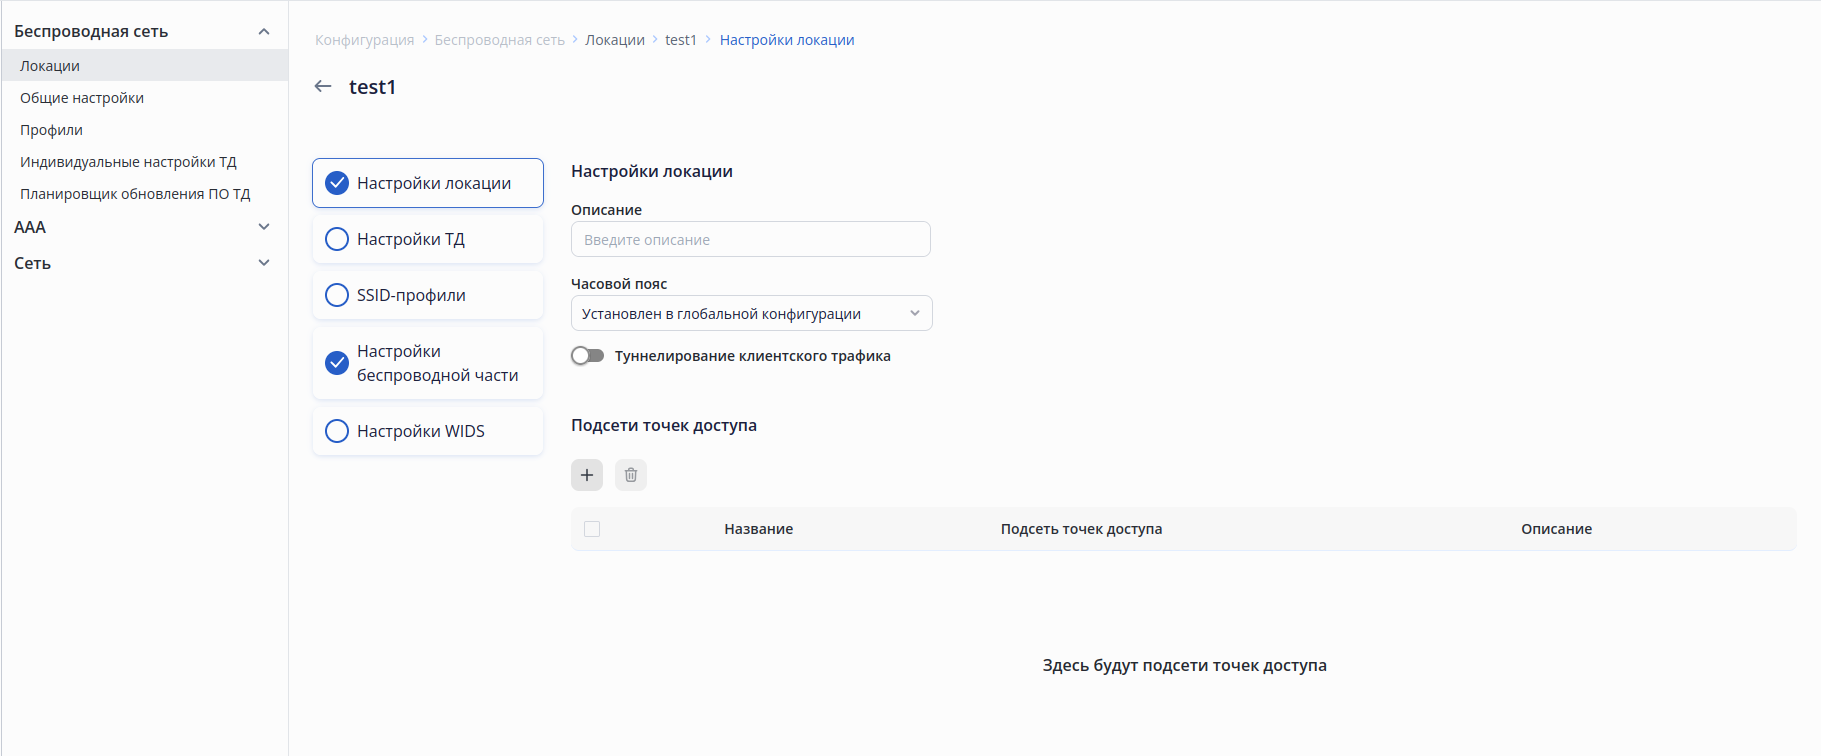Collapse the Беспроводная сеть sidebar section

[264, 32]
